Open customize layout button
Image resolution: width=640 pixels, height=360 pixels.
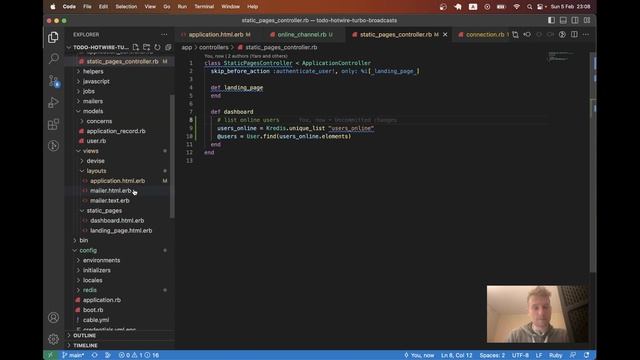pos(587,20)
